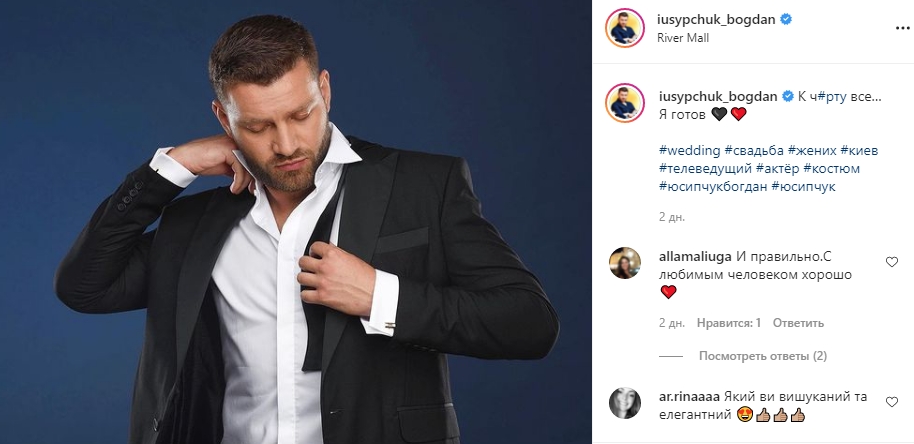
Task: Like ar.rinaaaa's comment with heart
Action: pyautogui.click(x=892, y=401)
